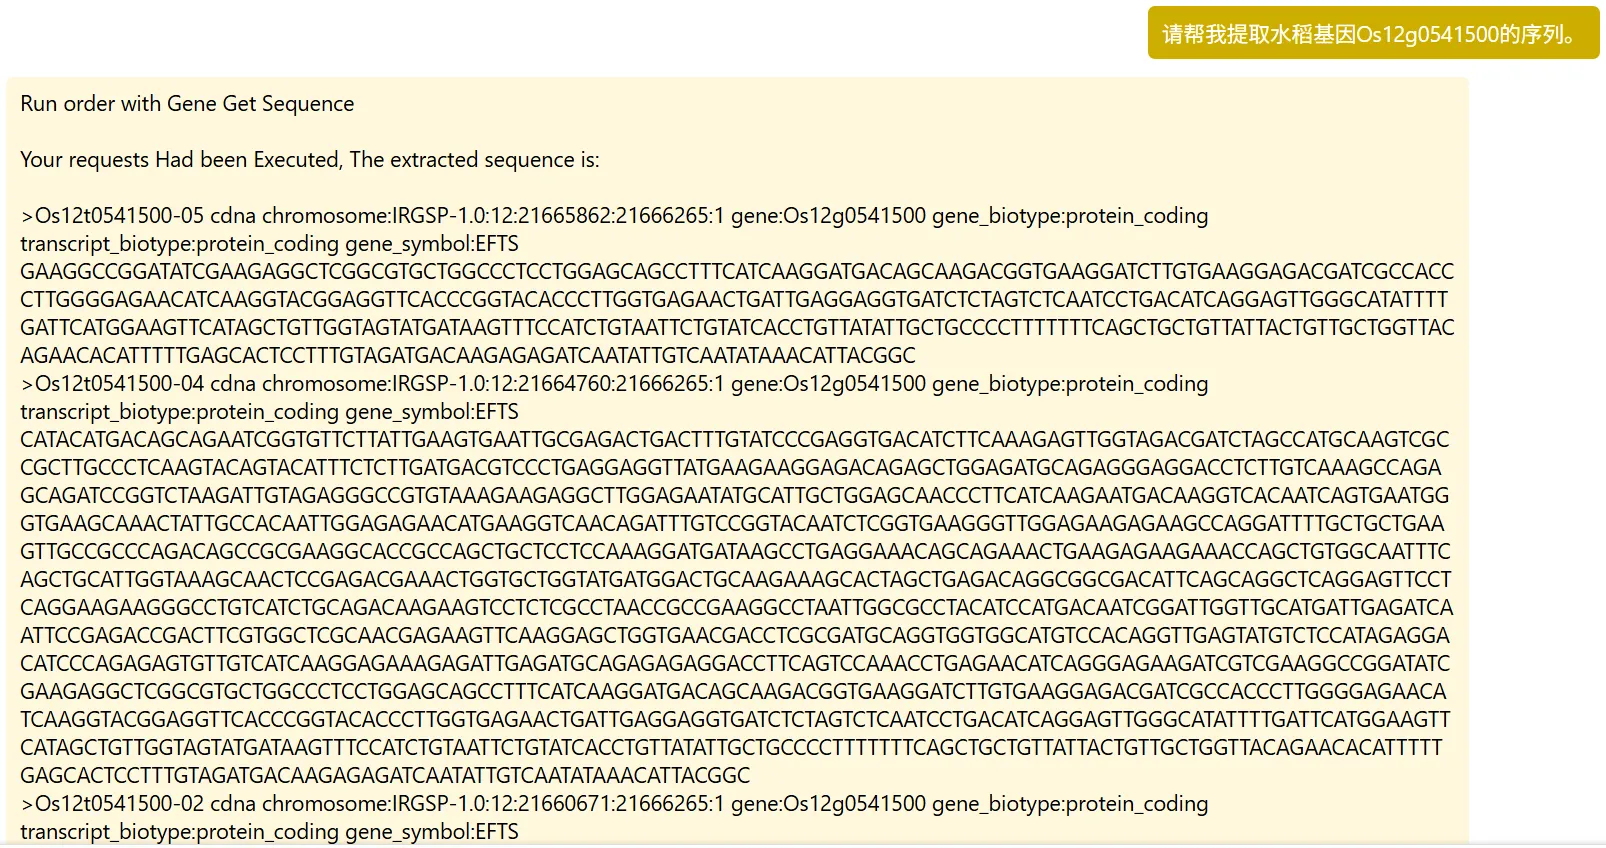The height and width of the screenshot is (848, 1606).
Task: Click the Os12t0541500-04 cdna header line
Action: coord(614,384)
